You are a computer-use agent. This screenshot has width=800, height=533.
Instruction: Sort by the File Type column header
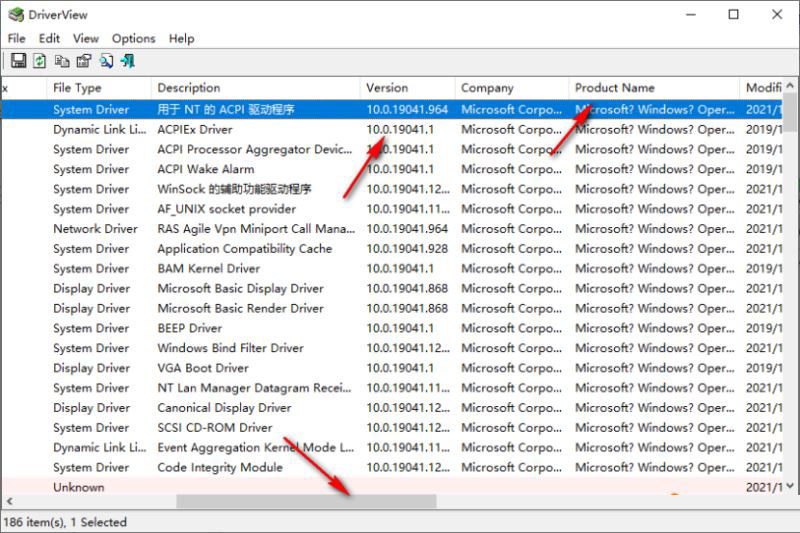coord(99,88)
